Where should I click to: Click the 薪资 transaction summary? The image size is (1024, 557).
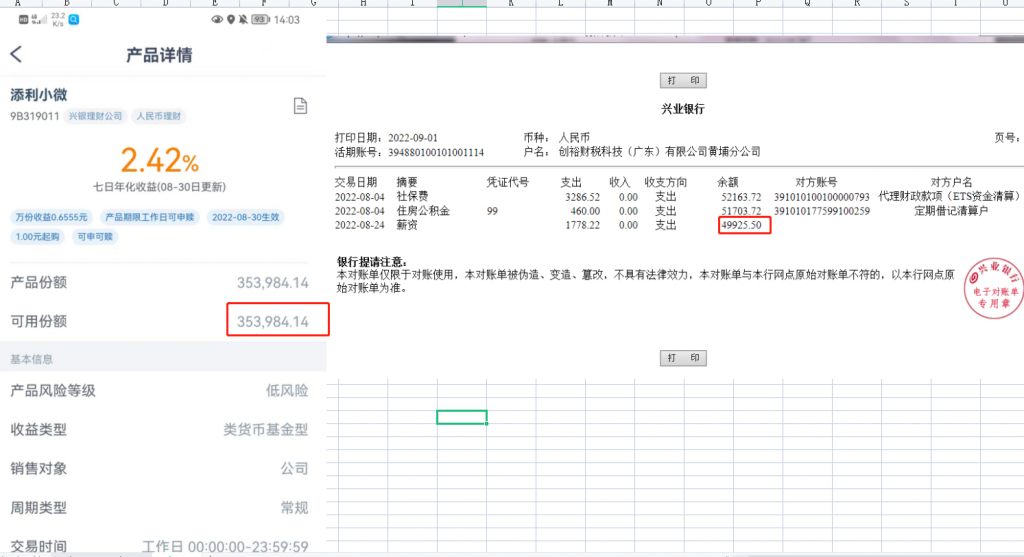407,225
